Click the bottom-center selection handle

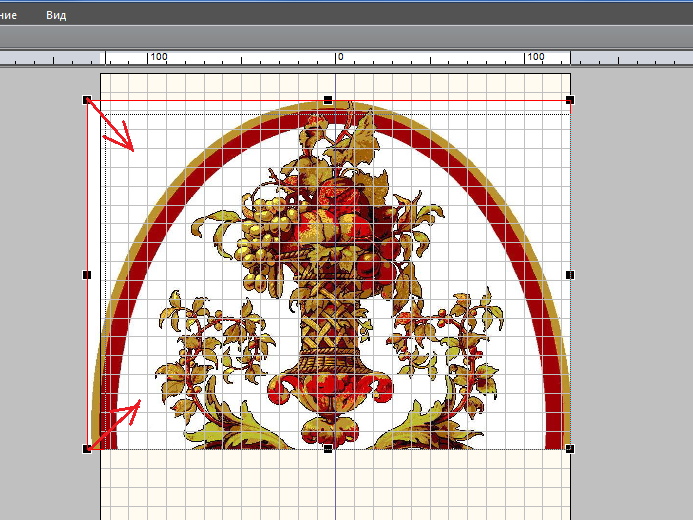pyautogui.click(x=328, y=449)
